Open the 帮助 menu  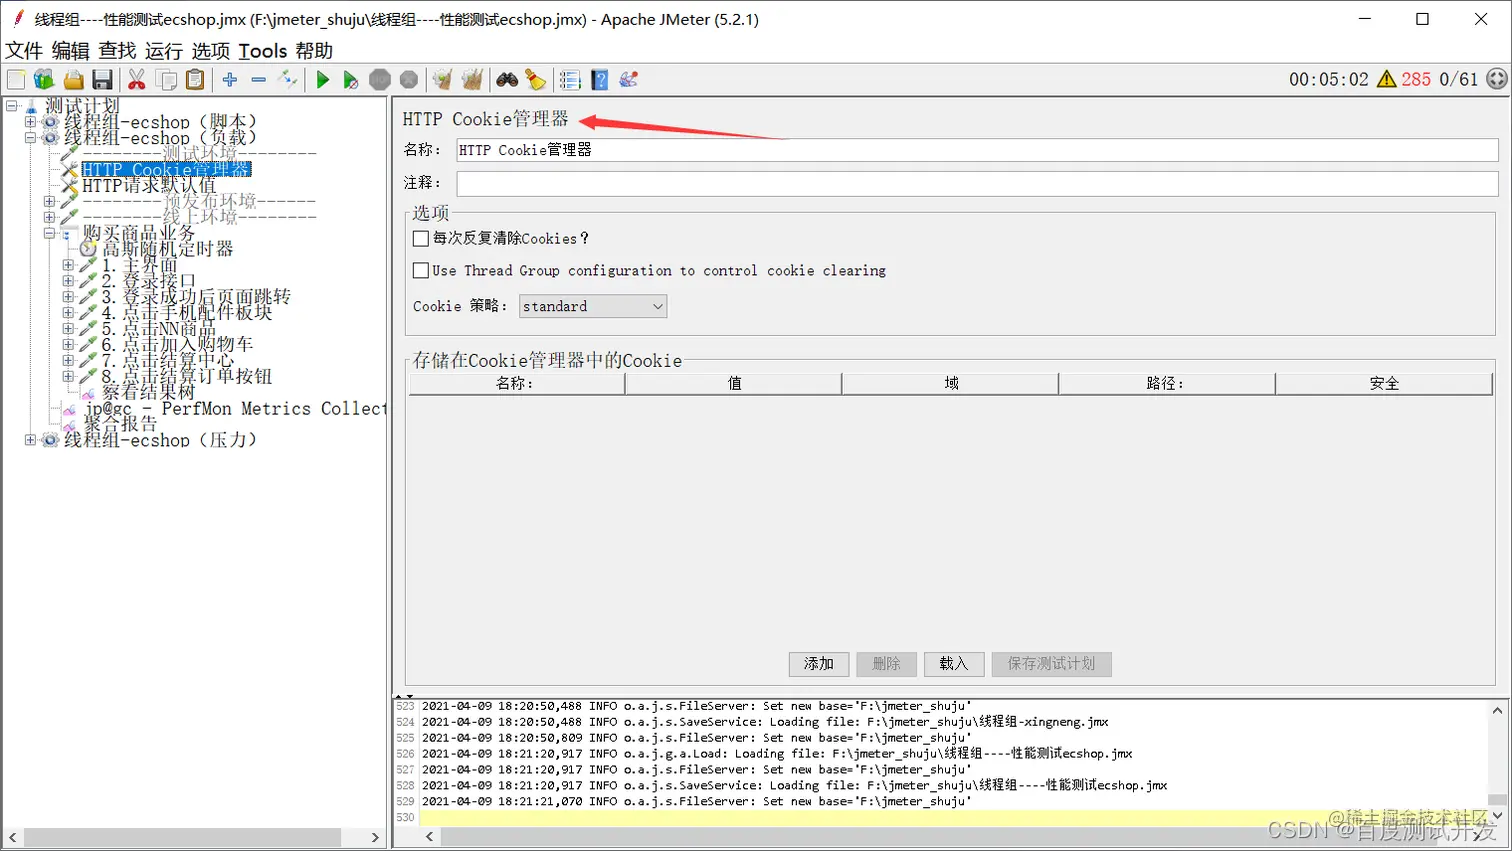(x=314, y=51)
